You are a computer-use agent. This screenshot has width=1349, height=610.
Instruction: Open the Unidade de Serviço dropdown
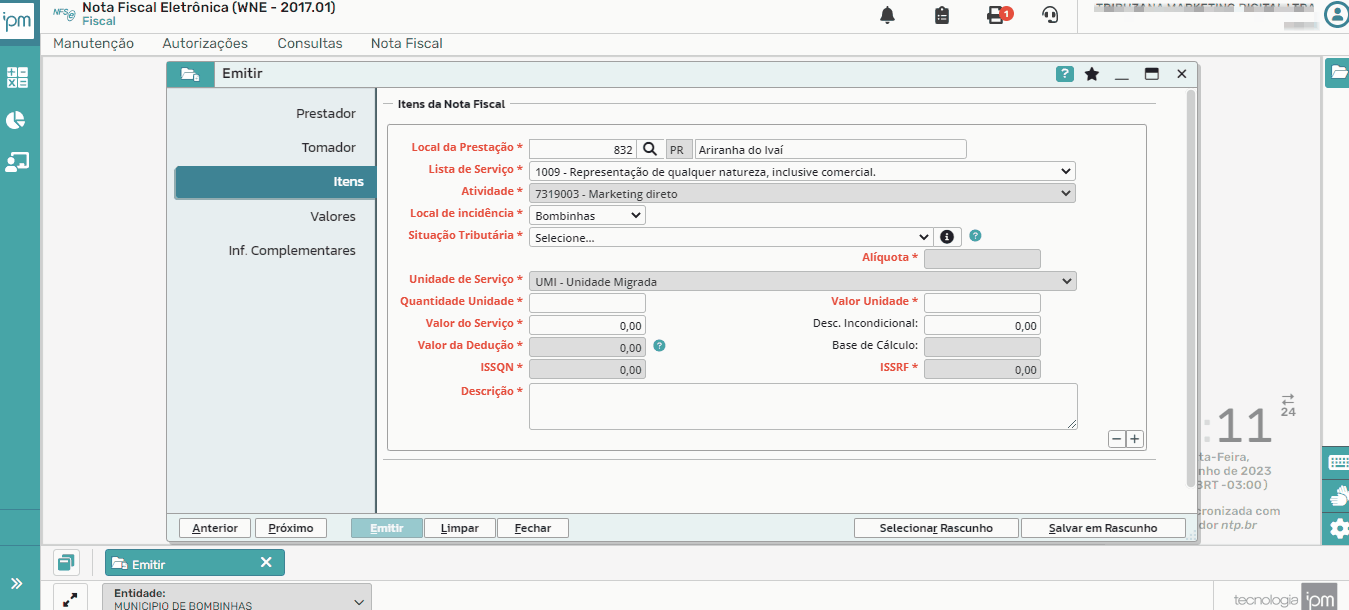pos(802,281)
